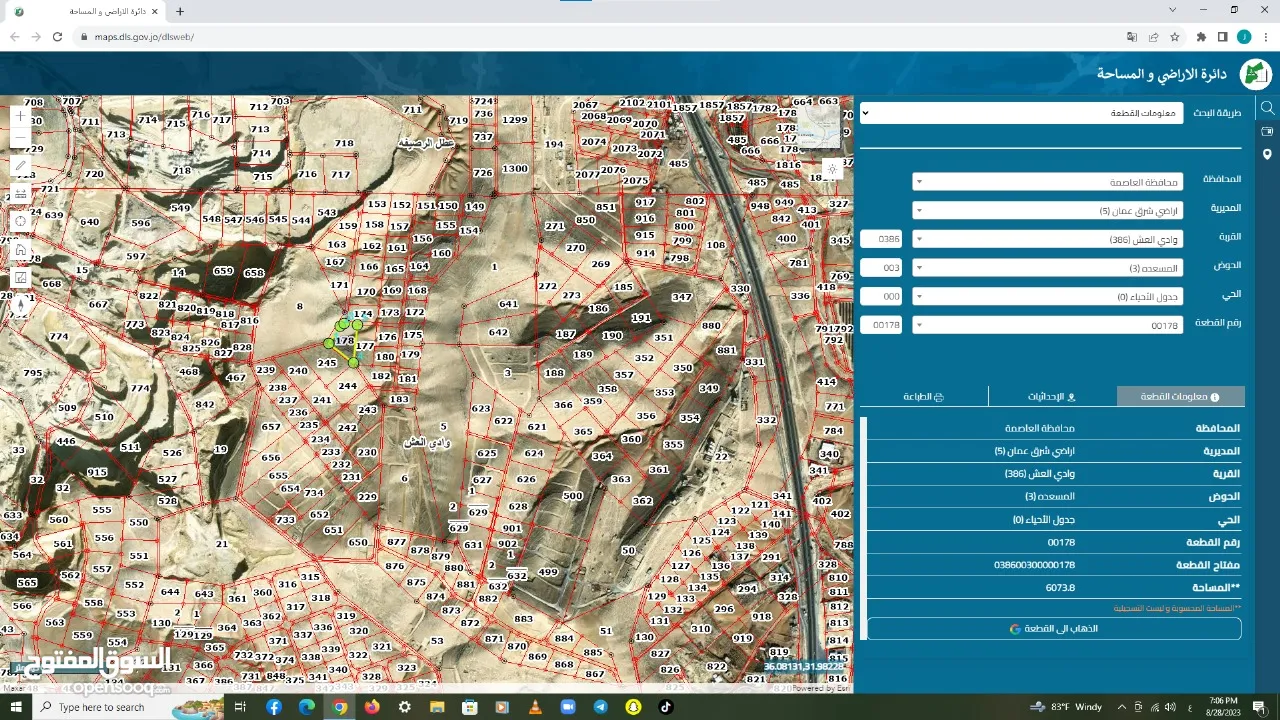Zoom in on the map
1280x720 pixels.
click(x=21, y=116)
